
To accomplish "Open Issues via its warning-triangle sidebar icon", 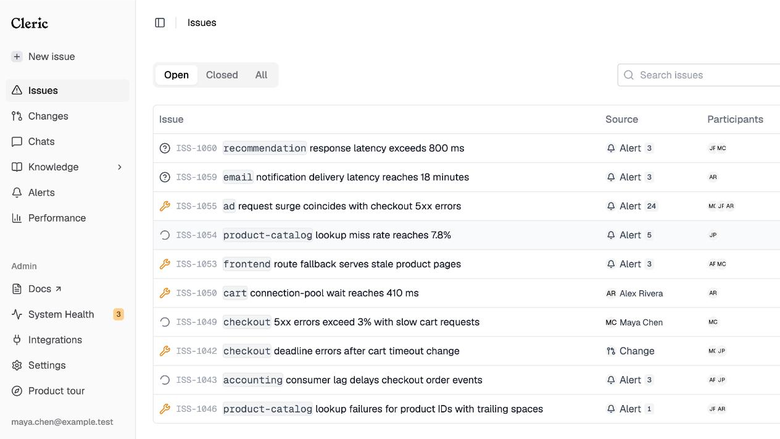I will (x=17, y=90).
